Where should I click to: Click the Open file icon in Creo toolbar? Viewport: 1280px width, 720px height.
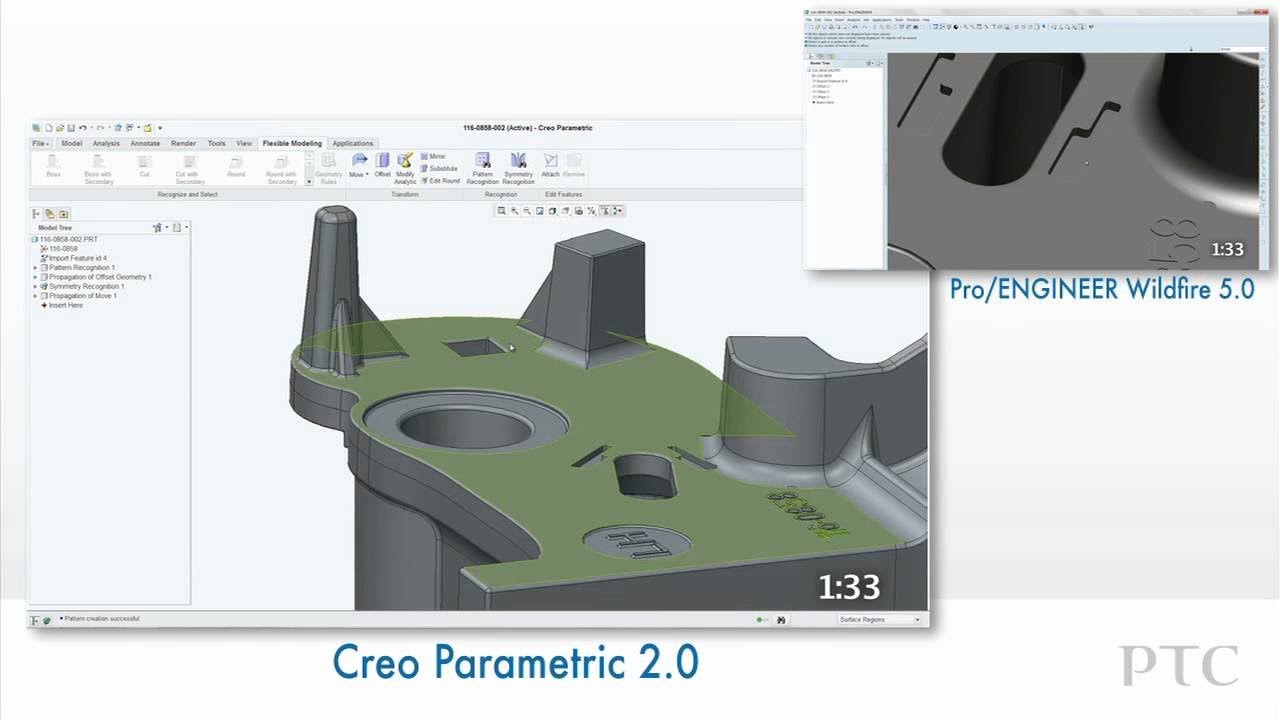59,128
